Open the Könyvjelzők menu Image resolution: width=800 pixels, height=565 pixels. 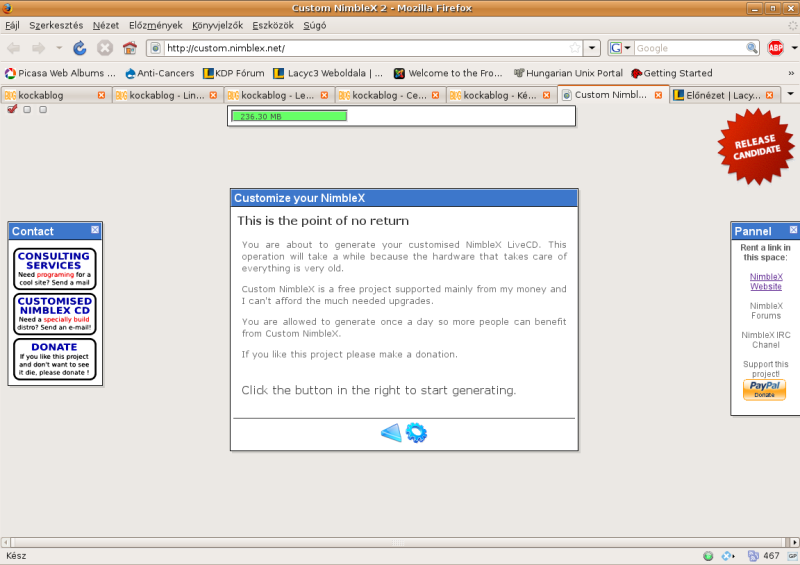click(217, 26)
